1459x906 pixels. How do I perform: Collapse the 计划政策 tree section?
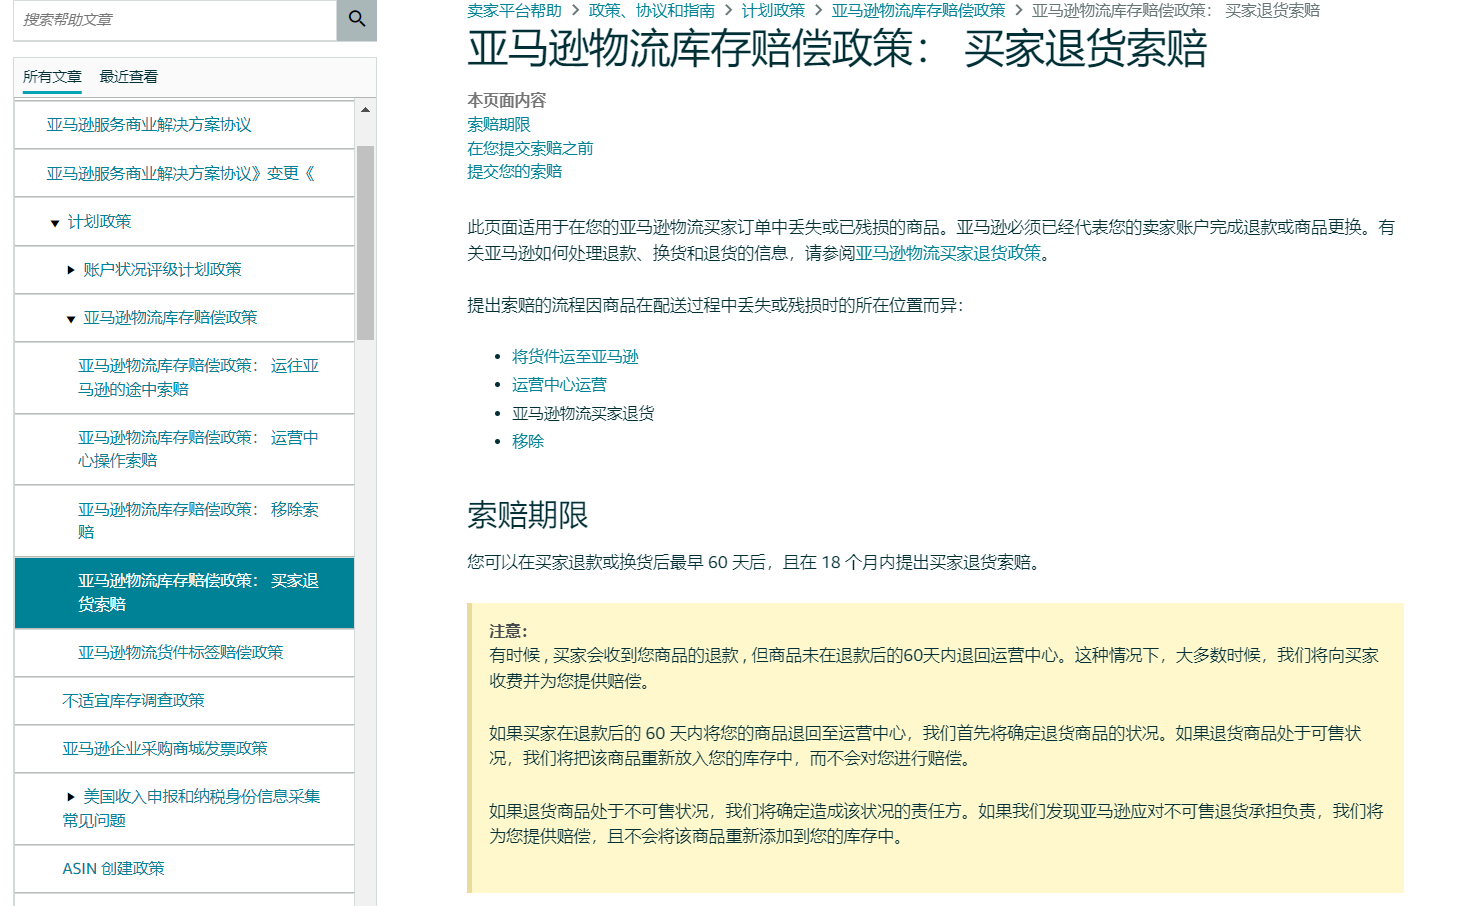[55, 221]
